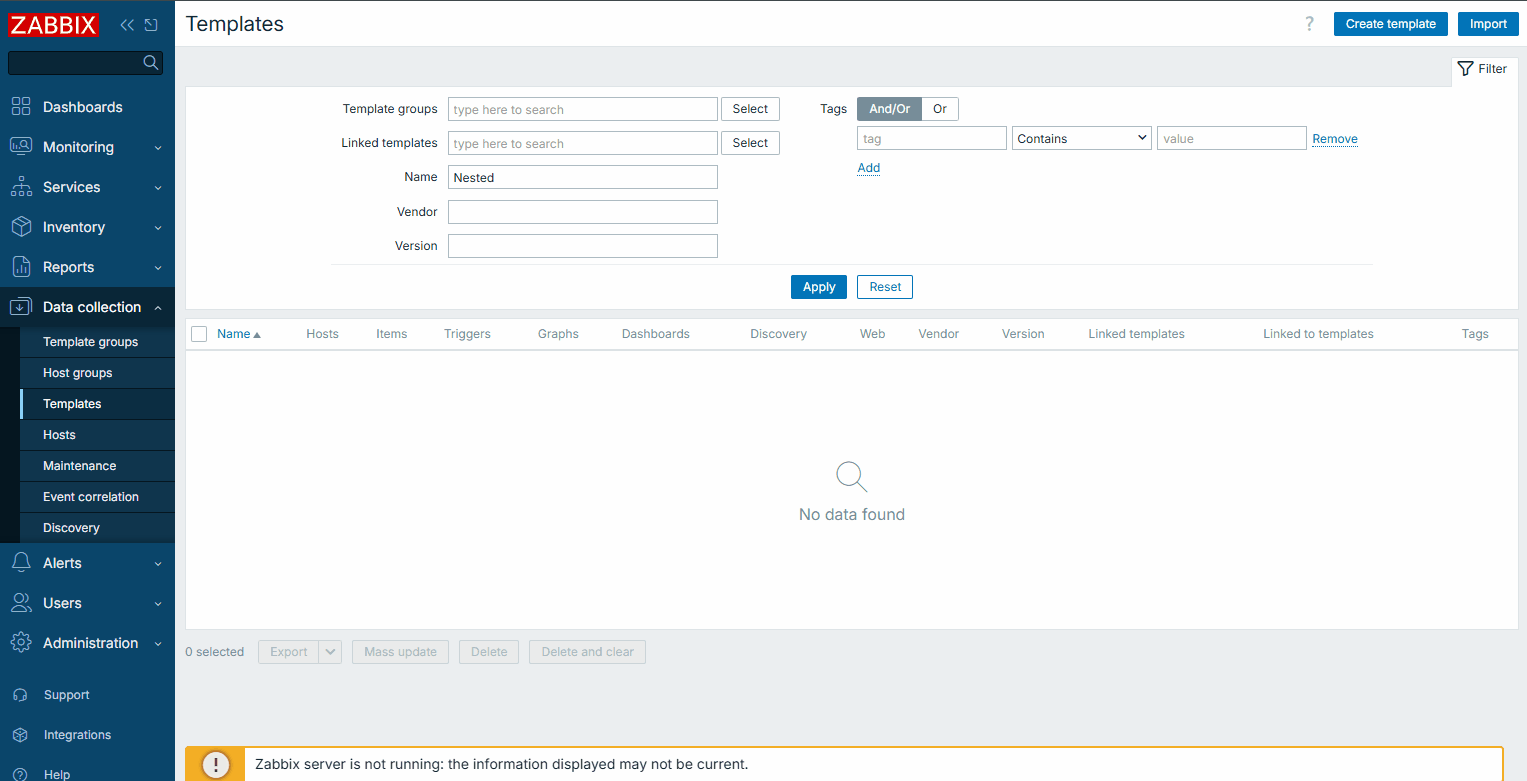The image size is (1527, 781).
Task: Open the help question mark icon
Action: tap(1309, 24)
